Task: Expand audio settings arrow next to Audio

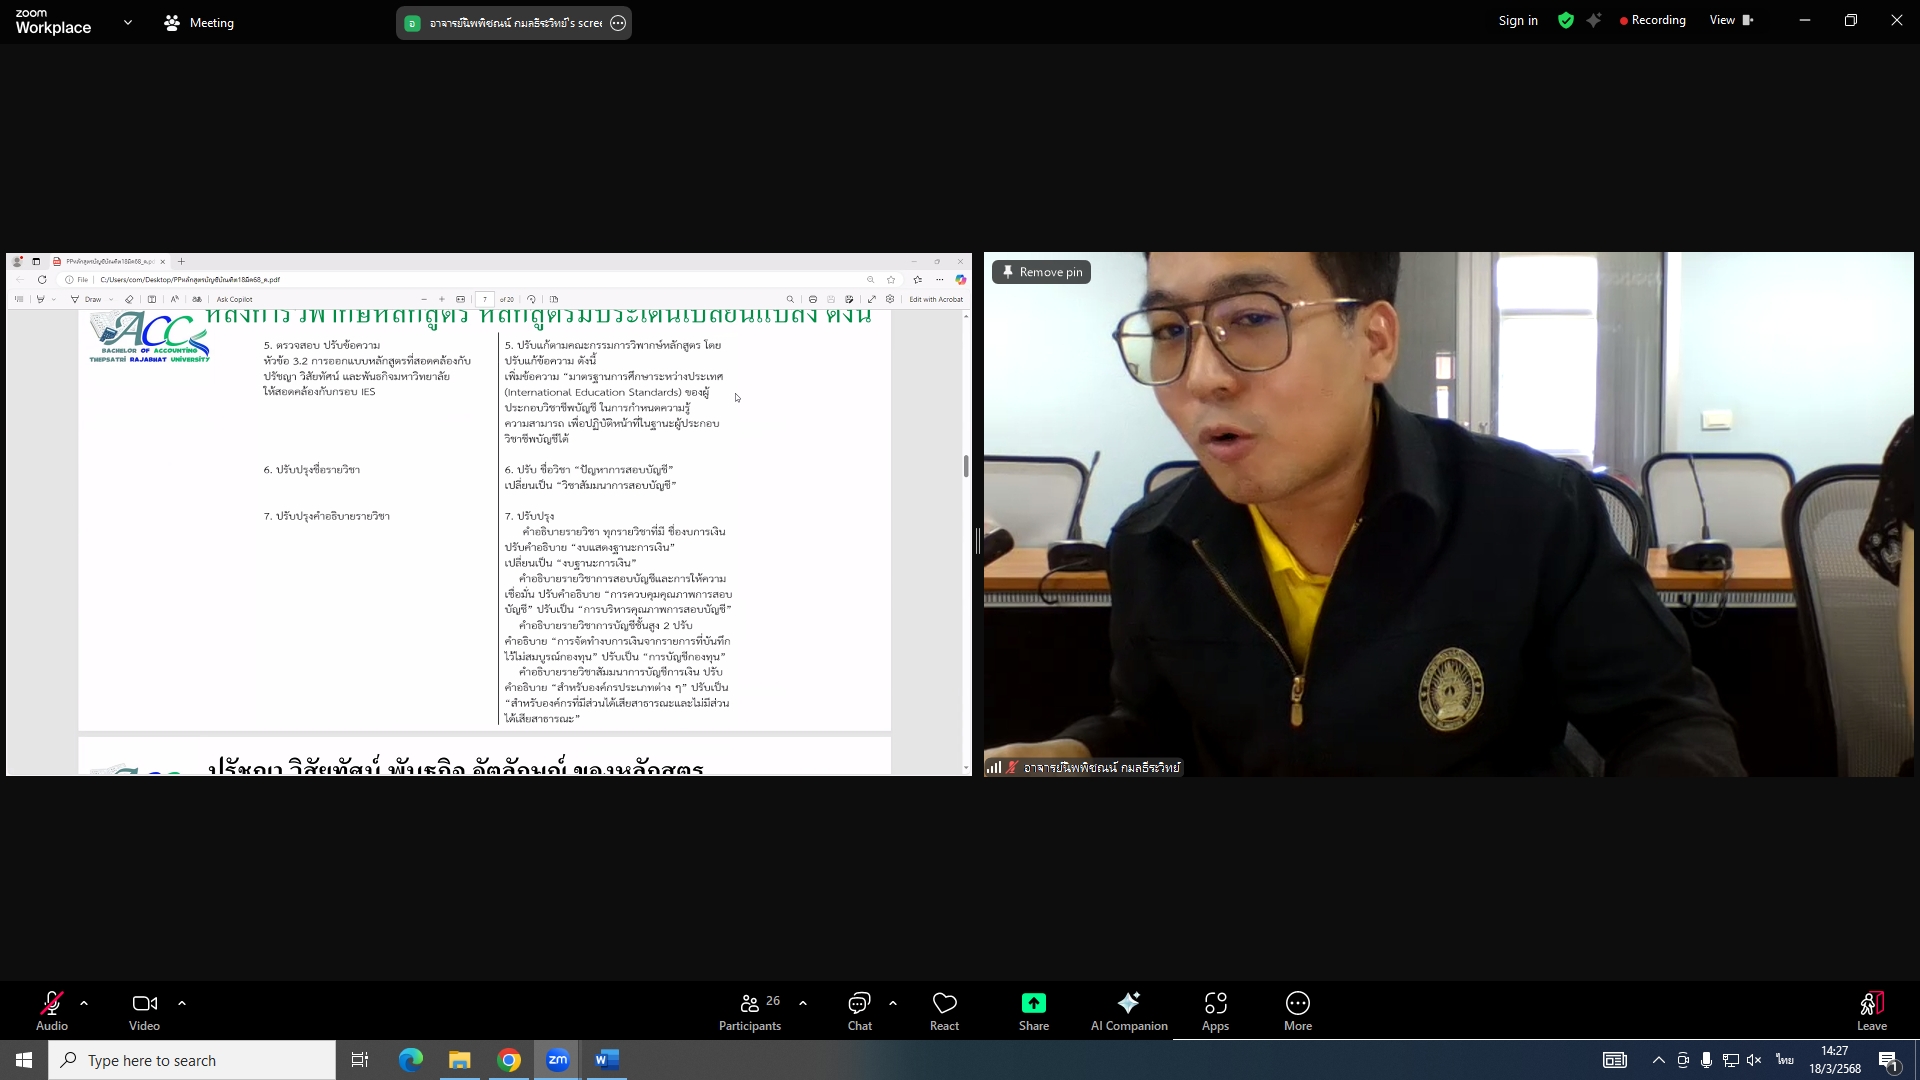Action: [x=84, y=1002]
